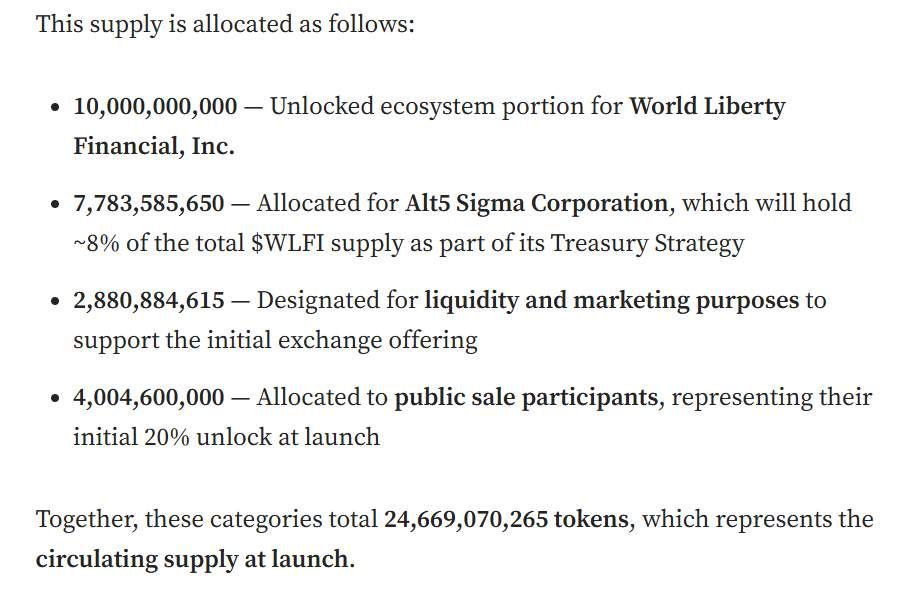Image resolution: width=915 pixels, height=601 pixels.
Task: Click the bullet point before 7,783,585,650
Action: coord(55,204)
